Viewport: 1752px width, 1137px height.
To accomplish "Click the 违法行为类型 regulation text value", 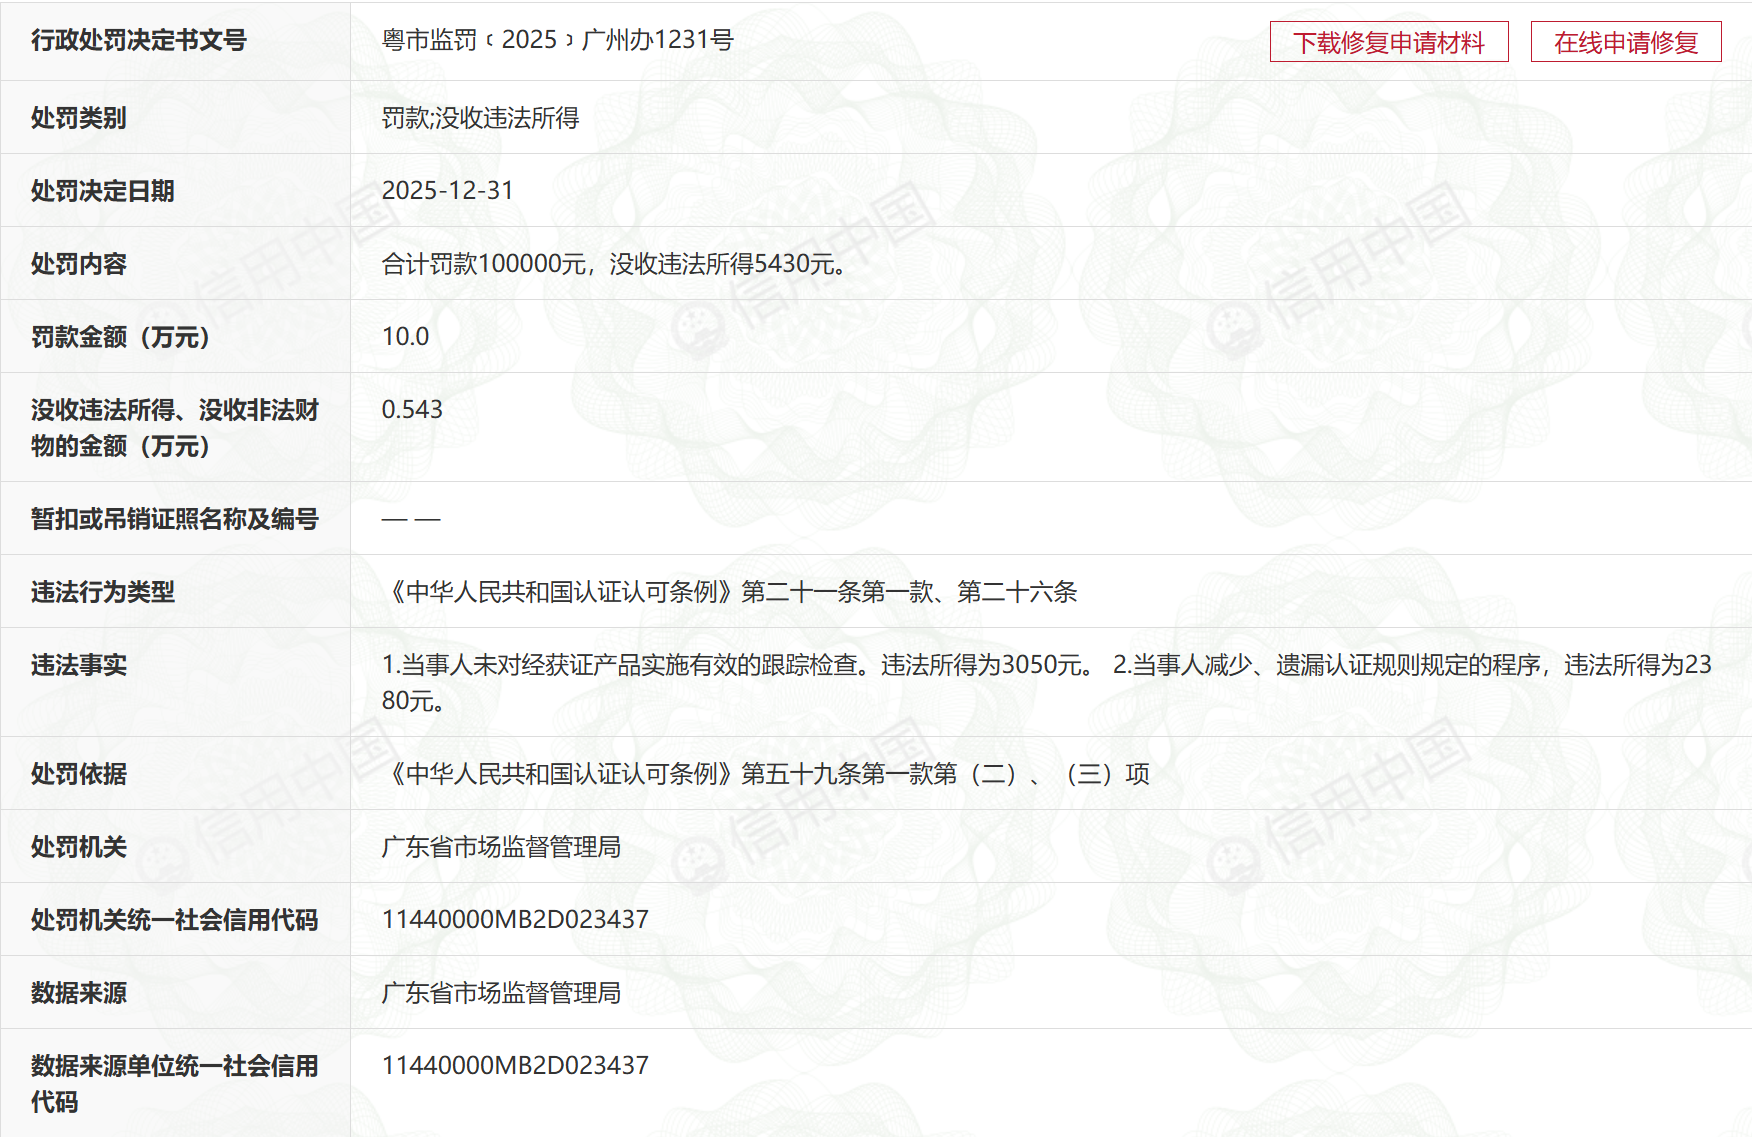I will 729,592.
